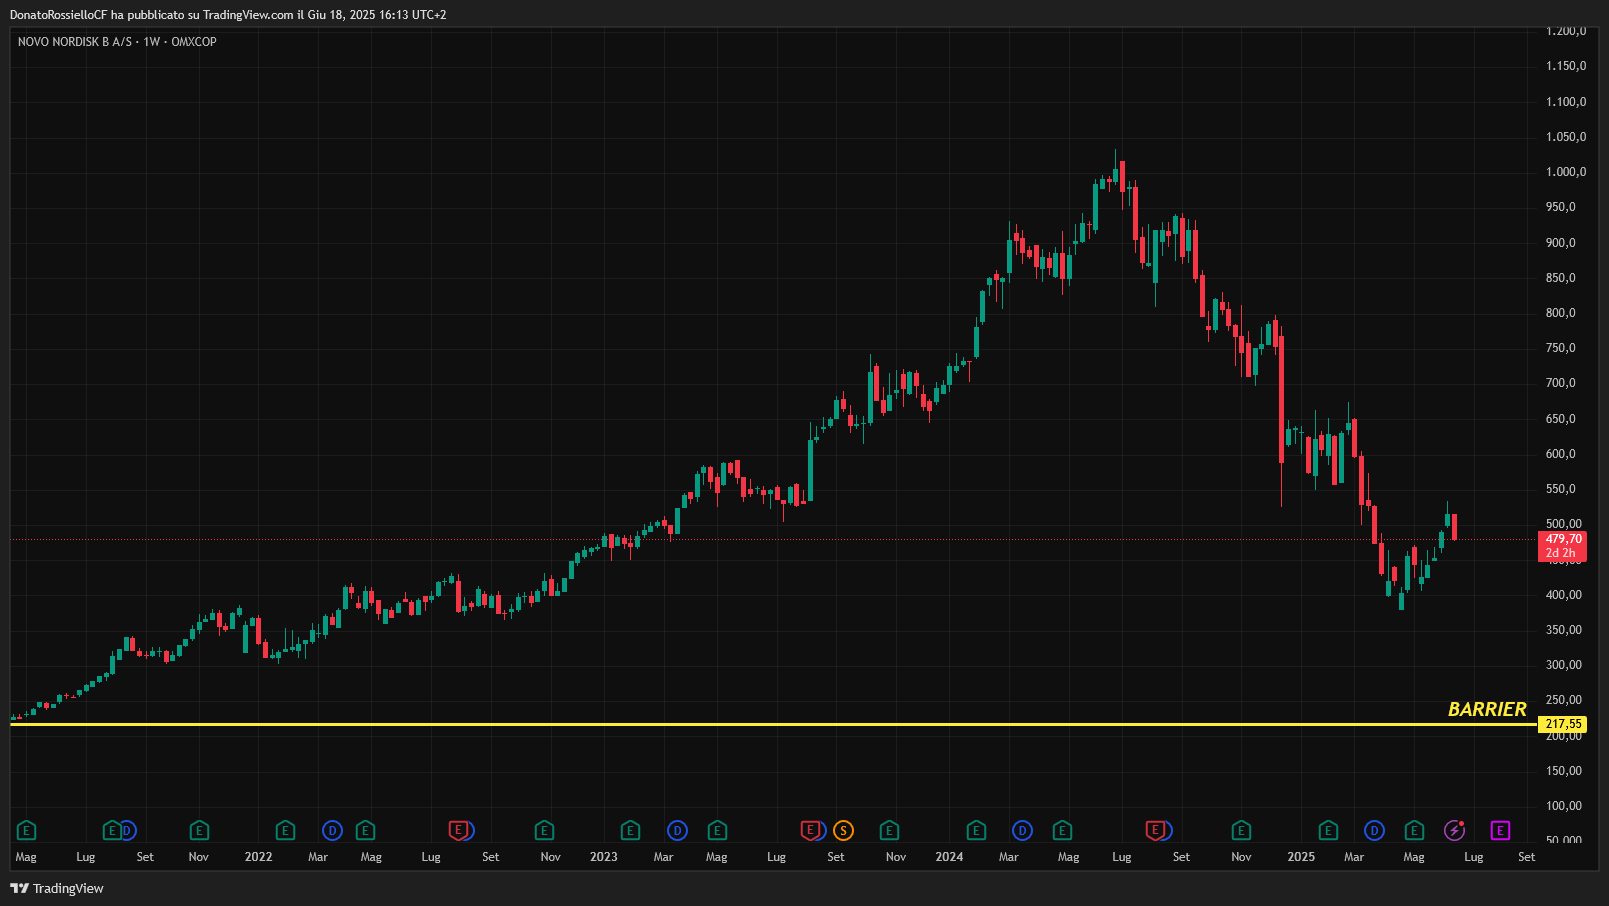This screenshot has width=1609, height=906.
Task: Click the 2023 year label on time axis
Action: tap(604, 857)
